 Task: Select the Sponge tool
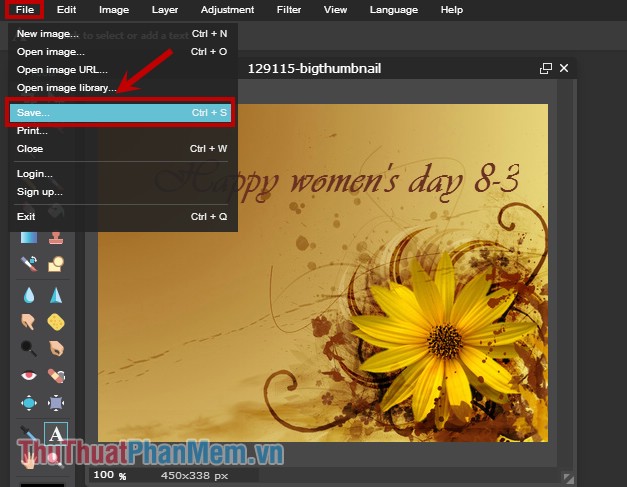point(56,322)
